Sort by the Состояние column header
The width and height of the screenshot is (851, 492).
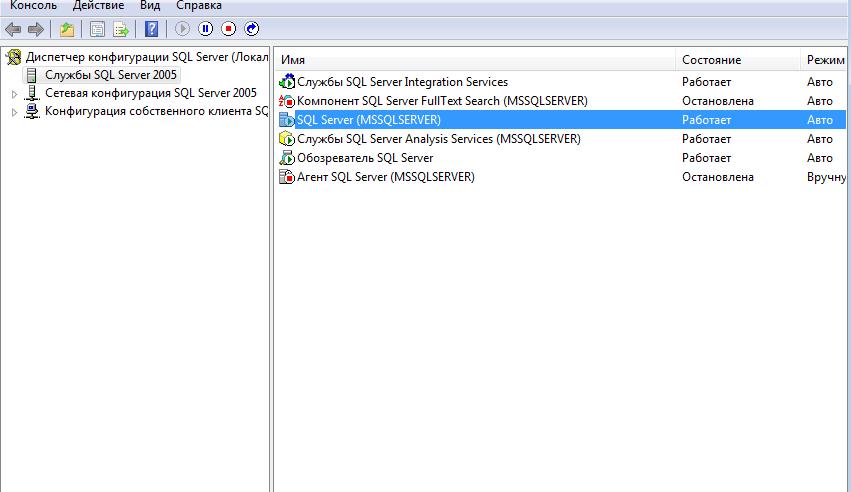pyautogui.click(x=738, y=60)
